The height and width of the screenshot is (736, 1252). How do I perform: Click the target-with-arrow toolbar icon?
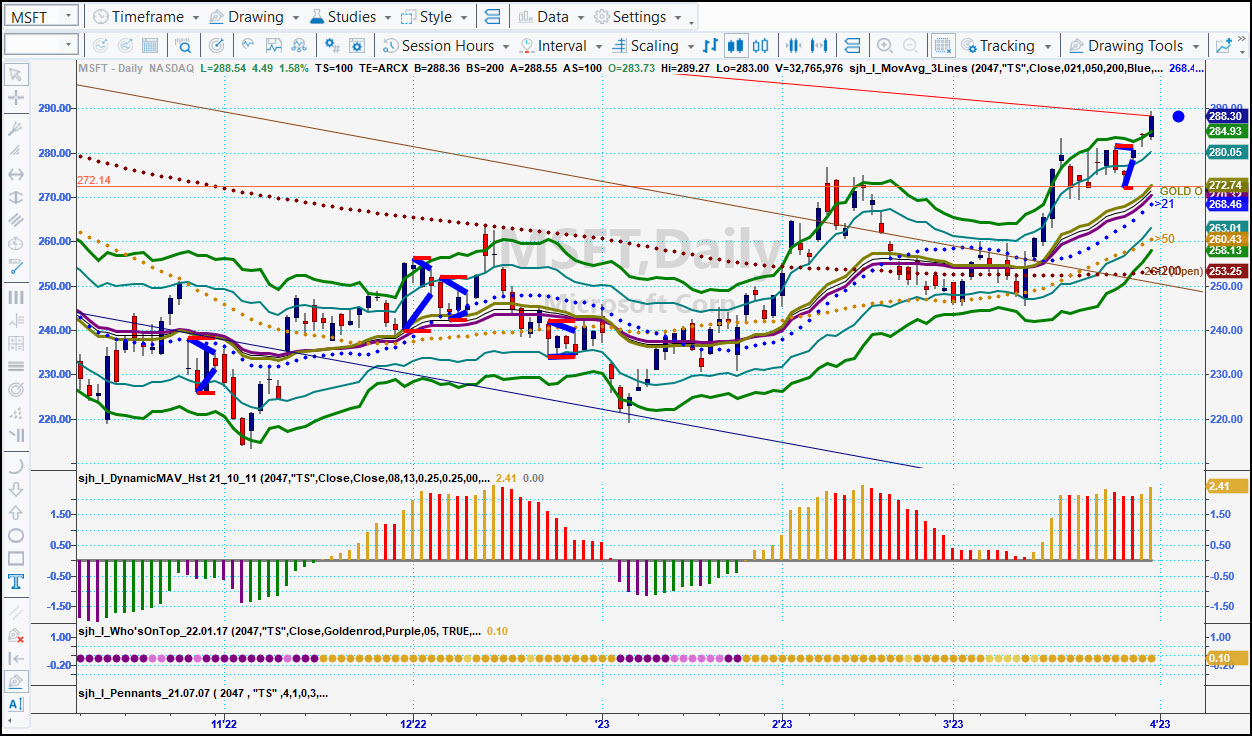click(x=216, y=45)
